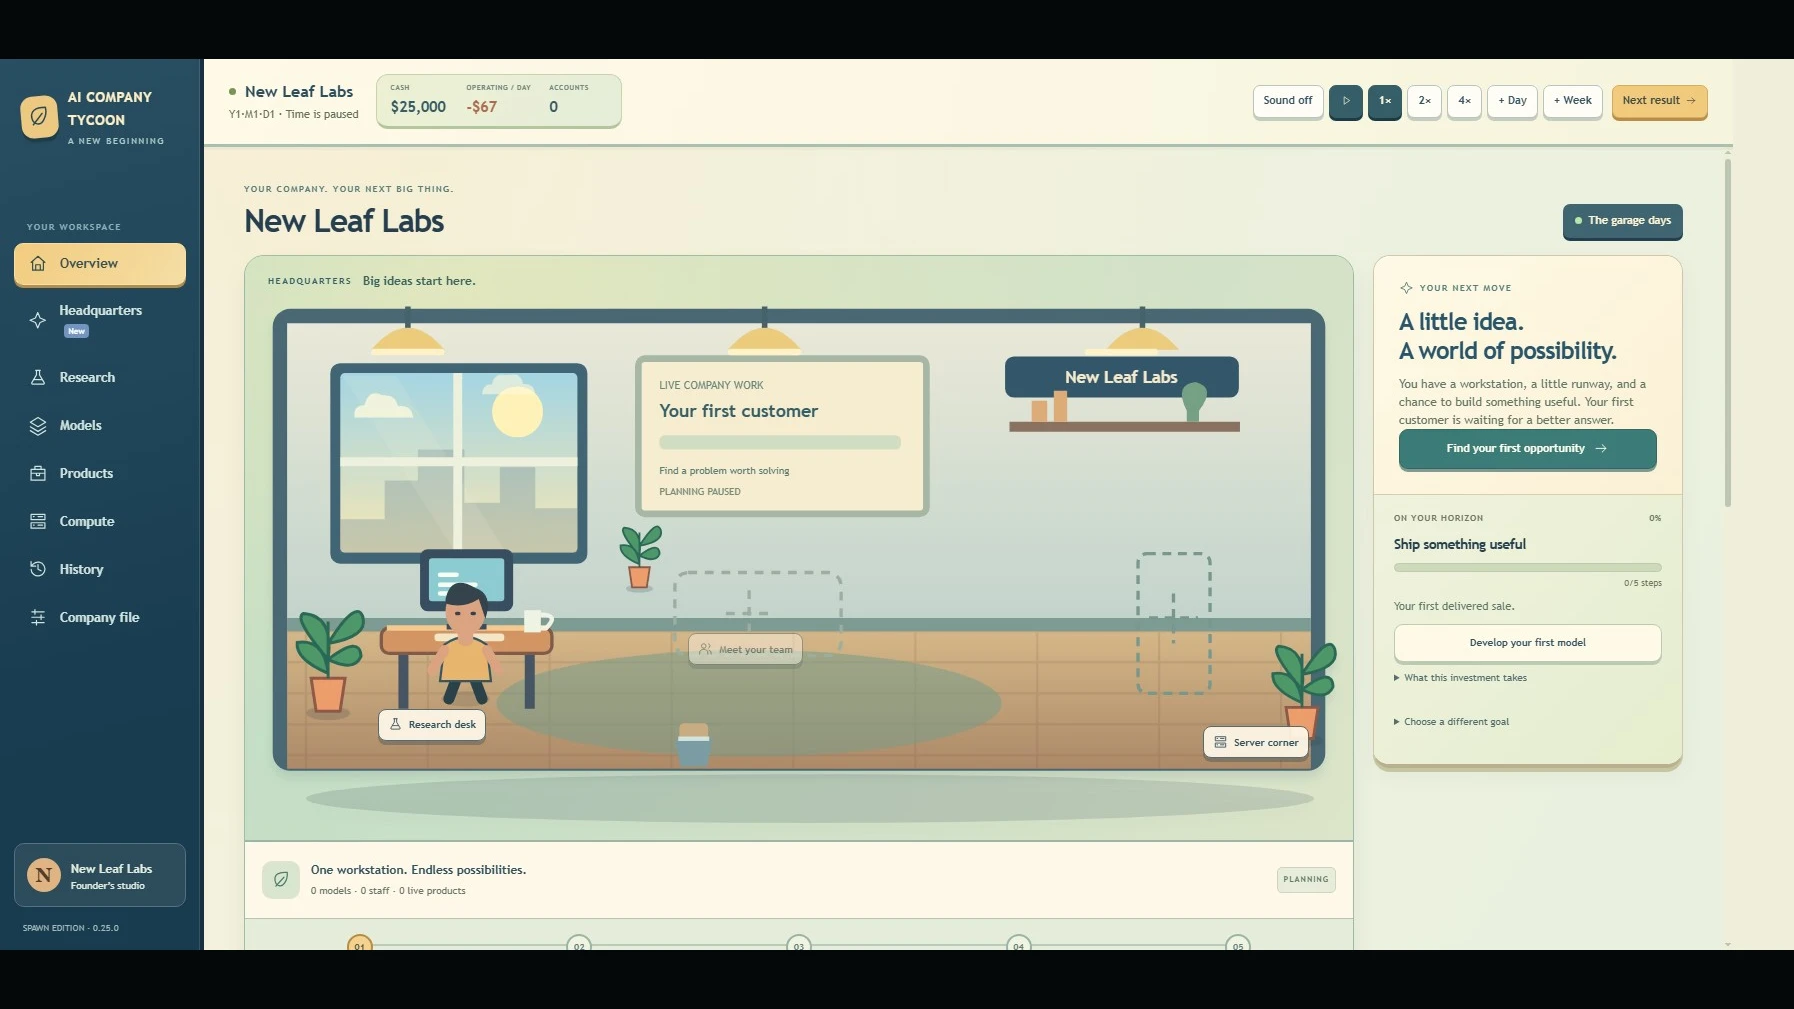Click the sparkle icon next to 'Your next move'
Image resolution: width=1794 pixels, height=1009 pixels.
point(1406,288)
